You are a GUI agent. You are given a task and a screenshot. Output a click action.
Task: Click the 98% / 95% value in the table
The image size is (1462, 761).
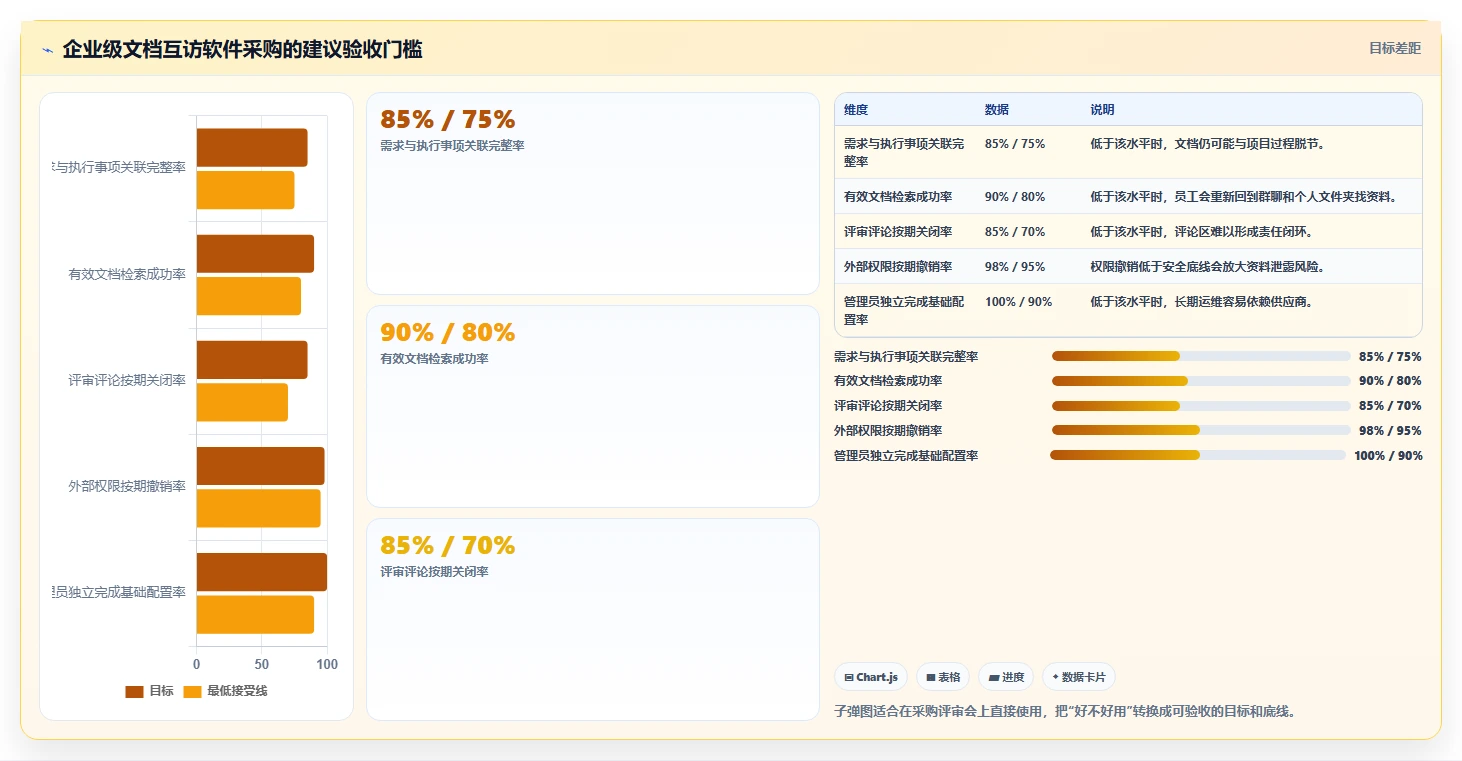(1015, 266)
